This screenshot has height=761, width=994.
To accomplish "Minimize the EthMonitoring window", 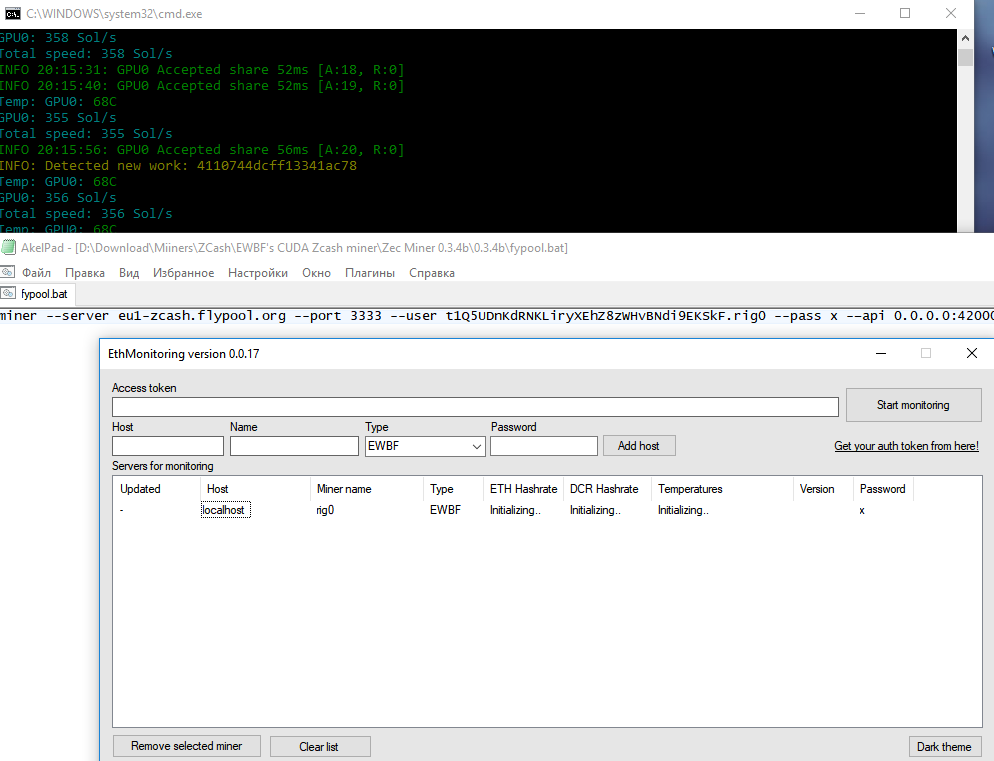I will coord(881,353).
